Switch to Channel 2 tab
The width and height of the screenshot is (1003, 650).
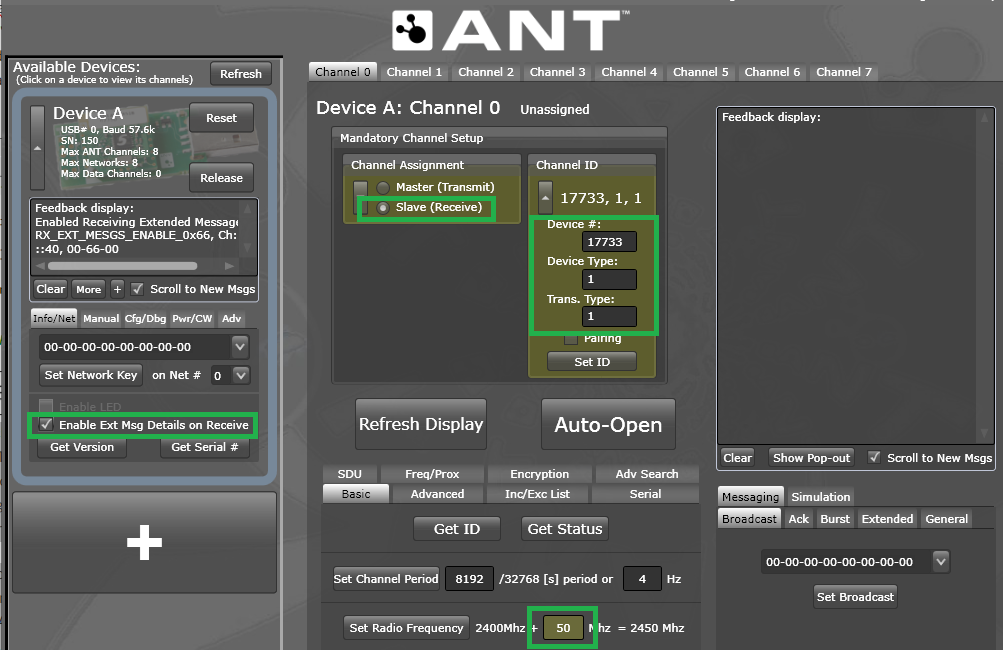[486, 72]
